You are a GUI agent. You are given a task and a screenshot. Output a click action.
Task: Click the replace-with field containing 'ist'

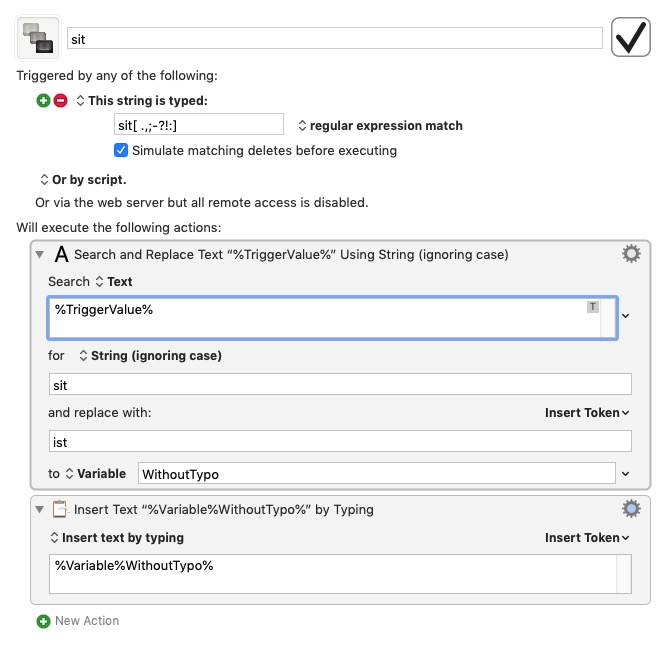coord(340,441)
